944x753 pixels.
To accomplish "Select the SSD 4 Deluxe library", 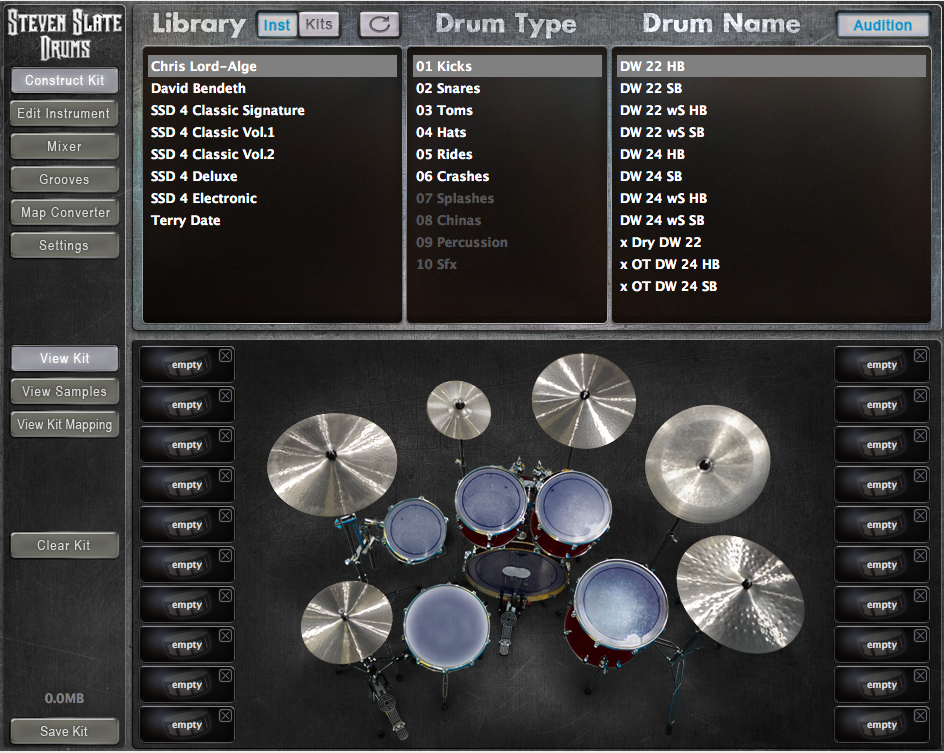I will [x=272, y=176].
